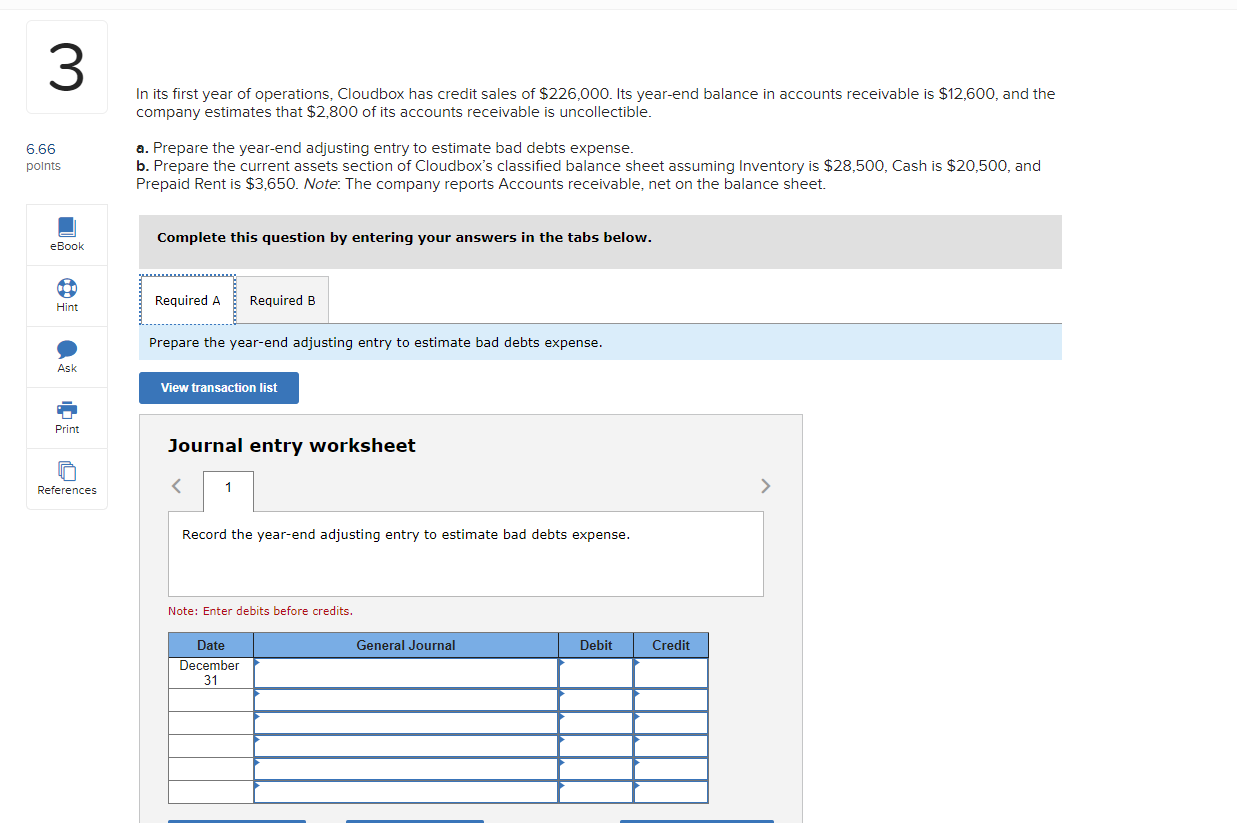The image size is (1237, 823).
Task: Click the left navigation chevron in the worksheet
Action: pyautogui.click(x=176, y=486)
